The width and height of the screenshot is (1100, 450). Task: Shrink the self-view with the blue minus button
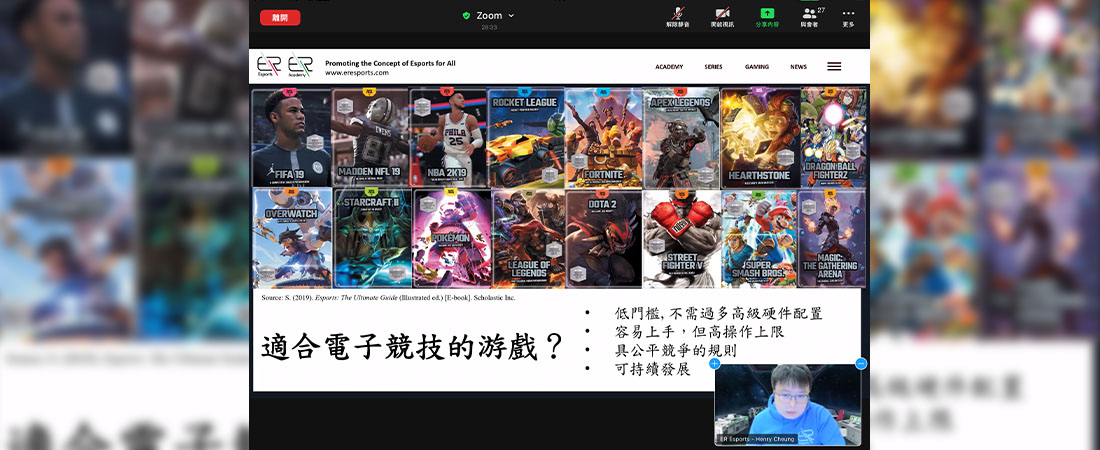coord(861,364)
